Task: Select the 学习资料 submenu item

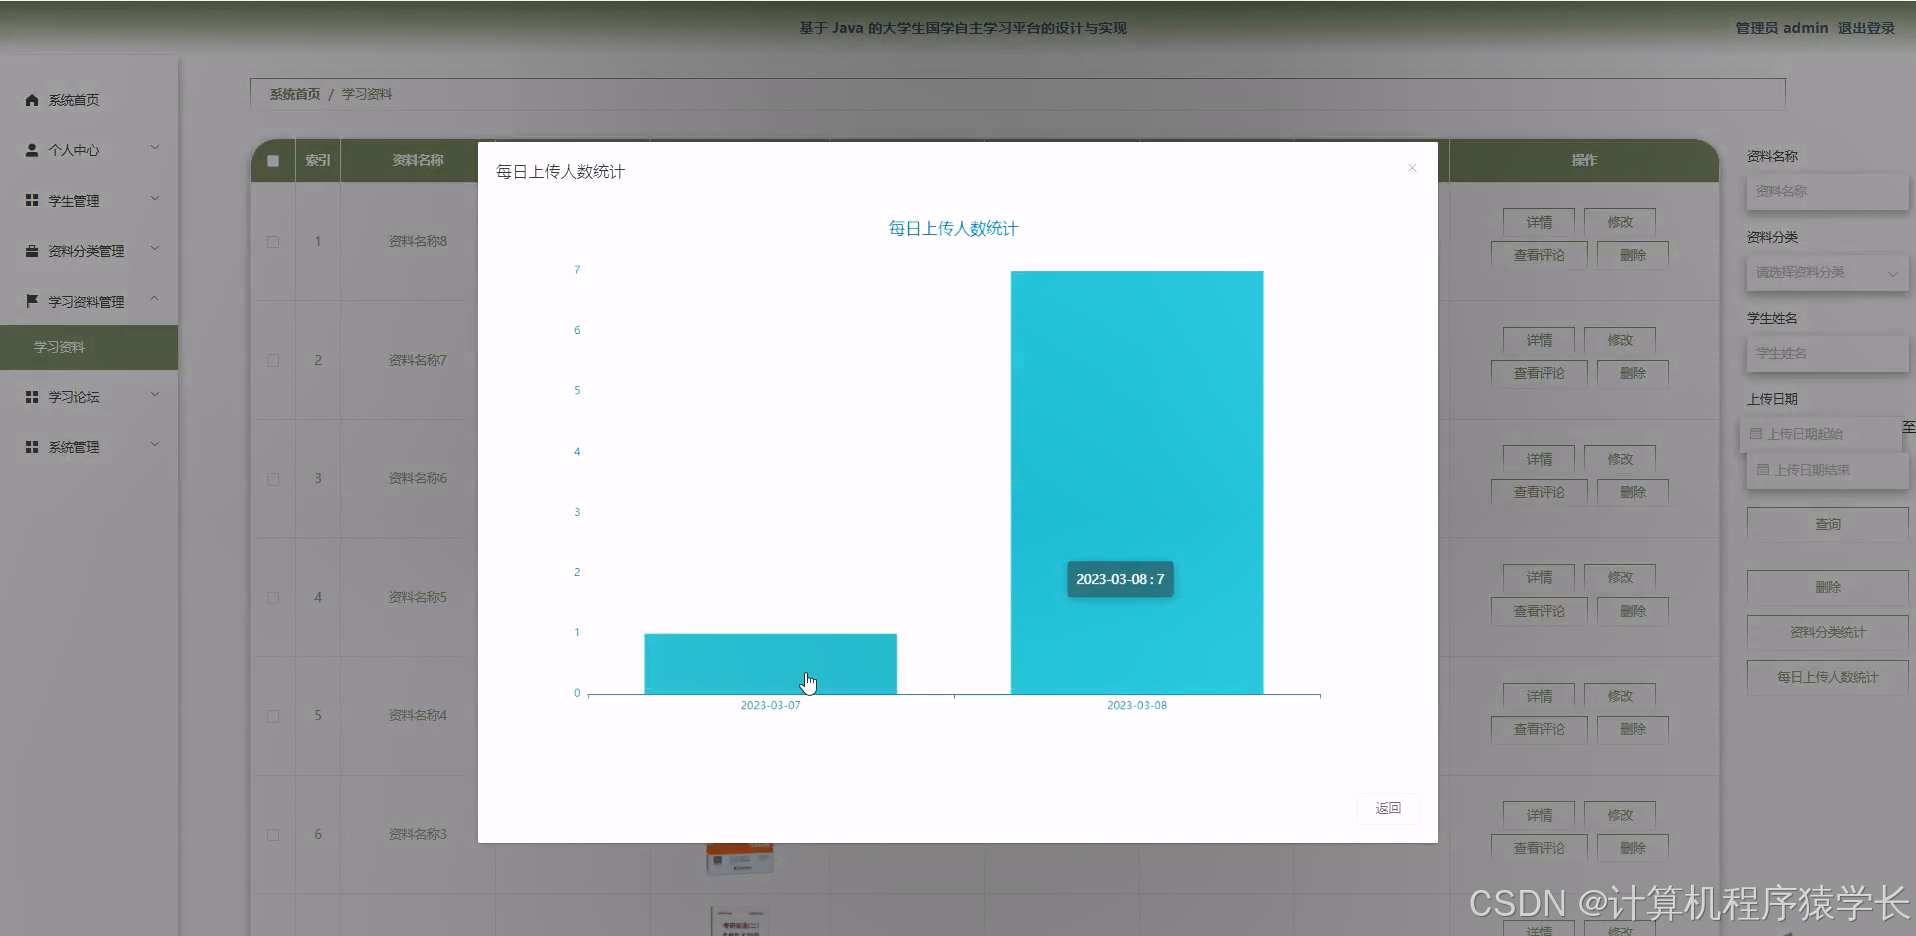Action: coord(89,347)
